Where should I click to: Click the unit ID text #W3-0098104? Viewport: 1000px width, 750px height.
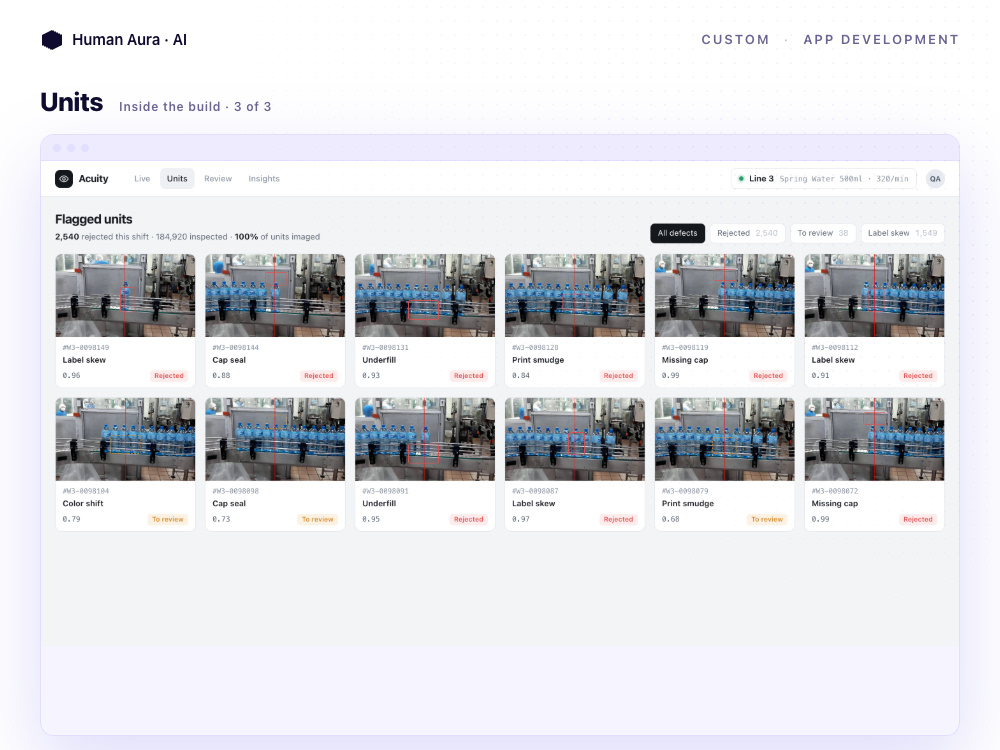click(x=85, y=491)
